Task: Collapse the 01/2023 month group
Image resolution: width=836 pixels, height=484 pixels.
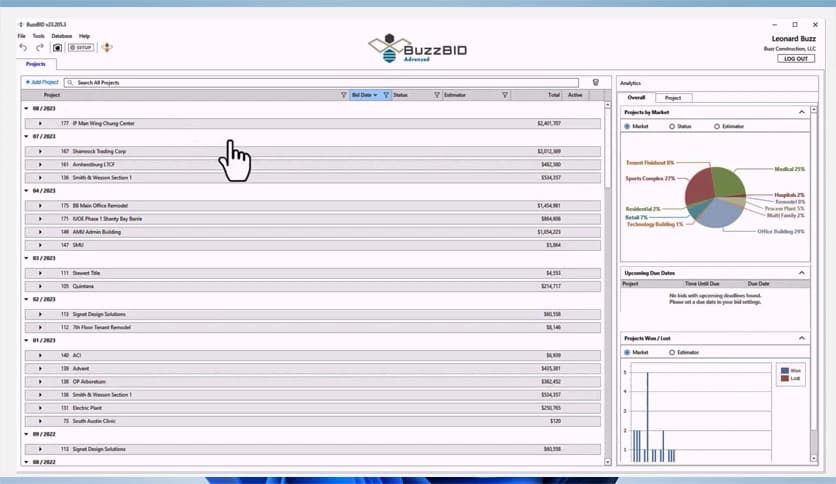Action: 26,340
